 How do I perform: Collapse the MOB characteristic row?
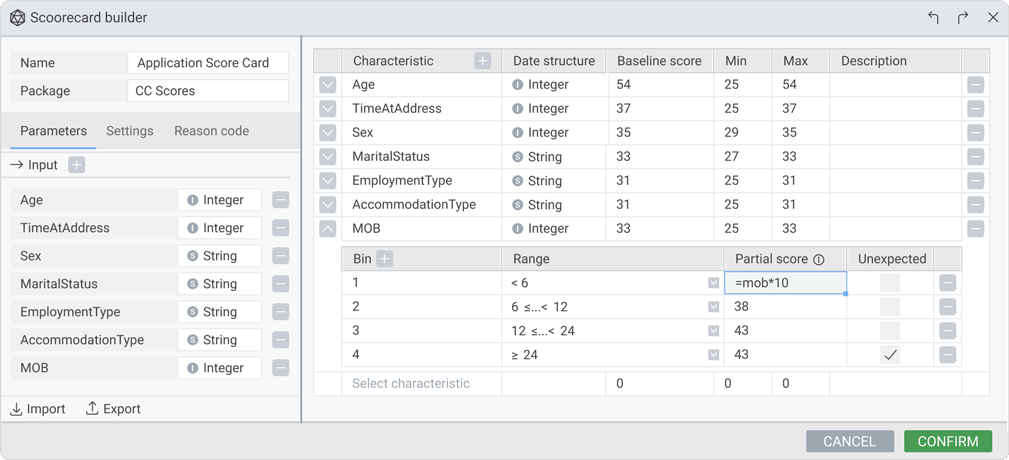328,229
